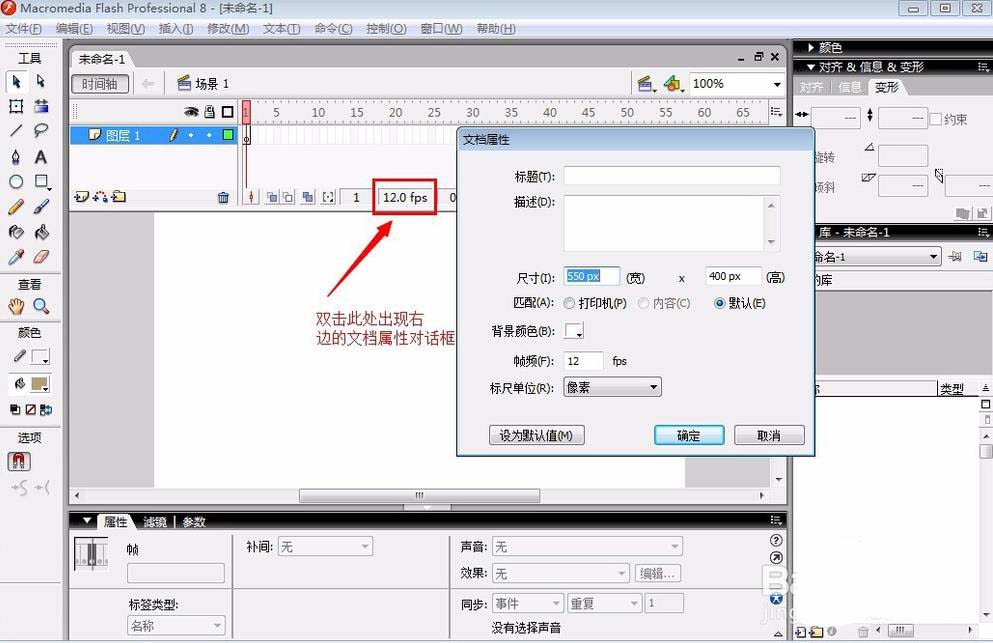
Task: Click the 取消 button
Action: [769, 435]
